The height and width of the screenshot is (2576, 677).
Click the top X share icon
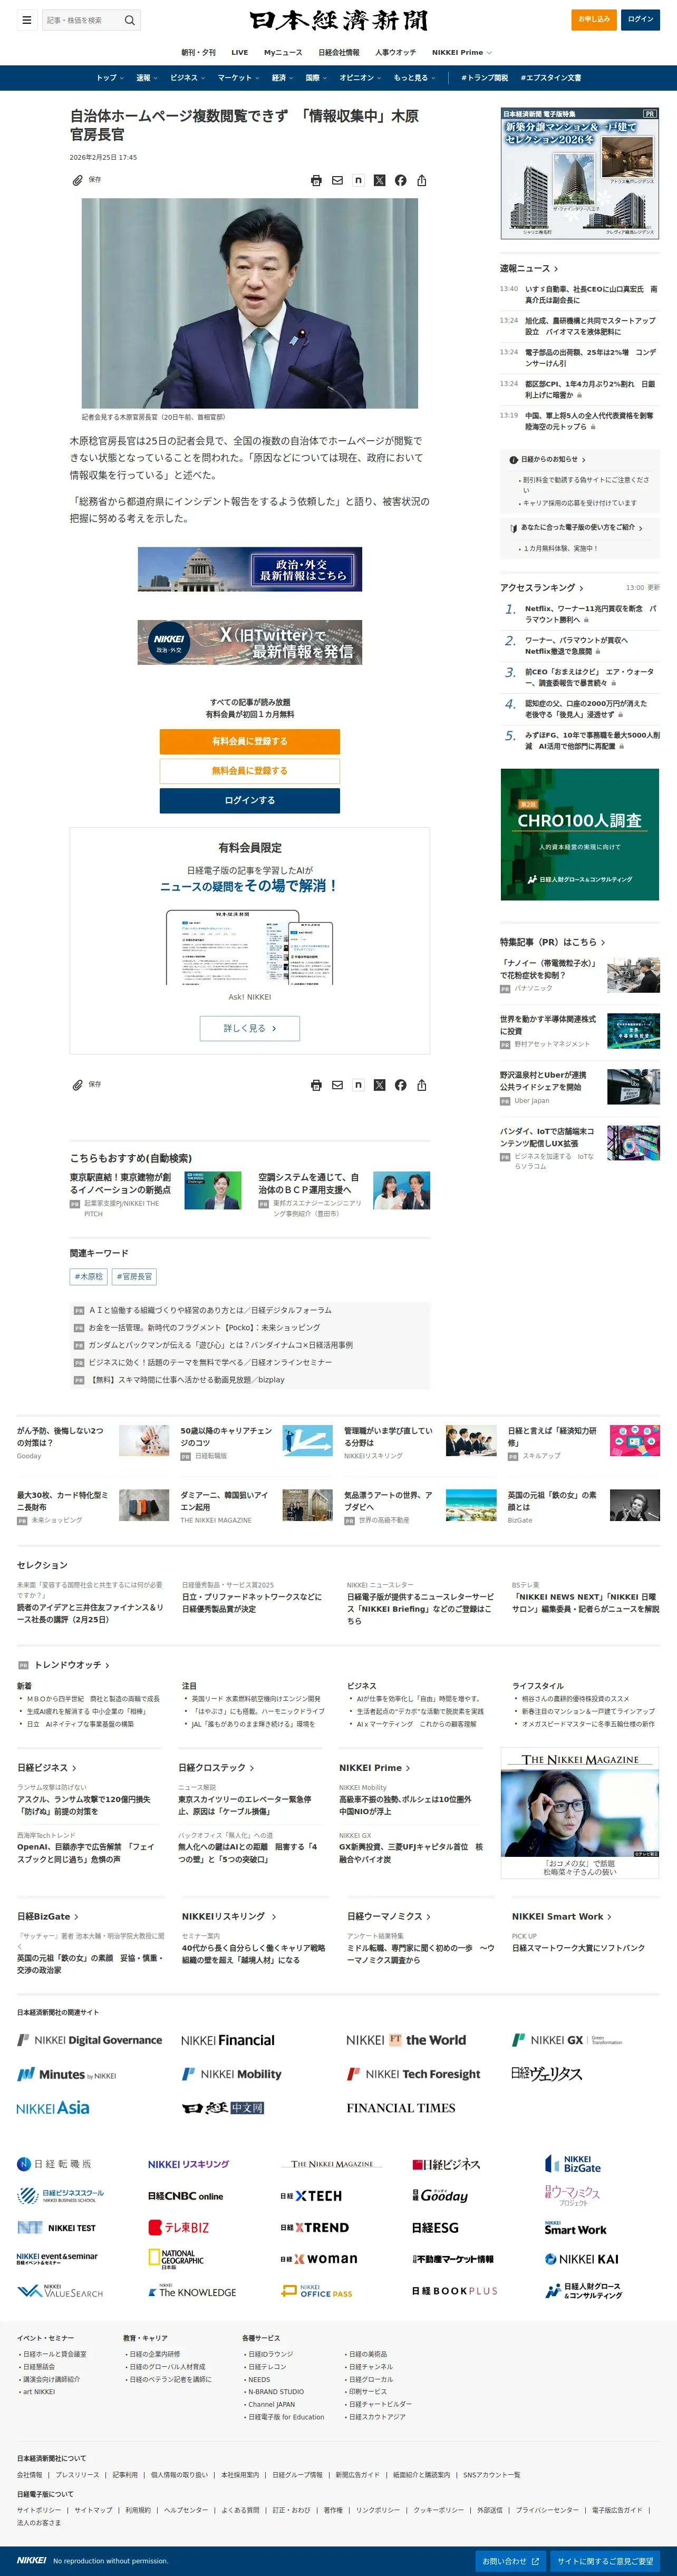379,180
